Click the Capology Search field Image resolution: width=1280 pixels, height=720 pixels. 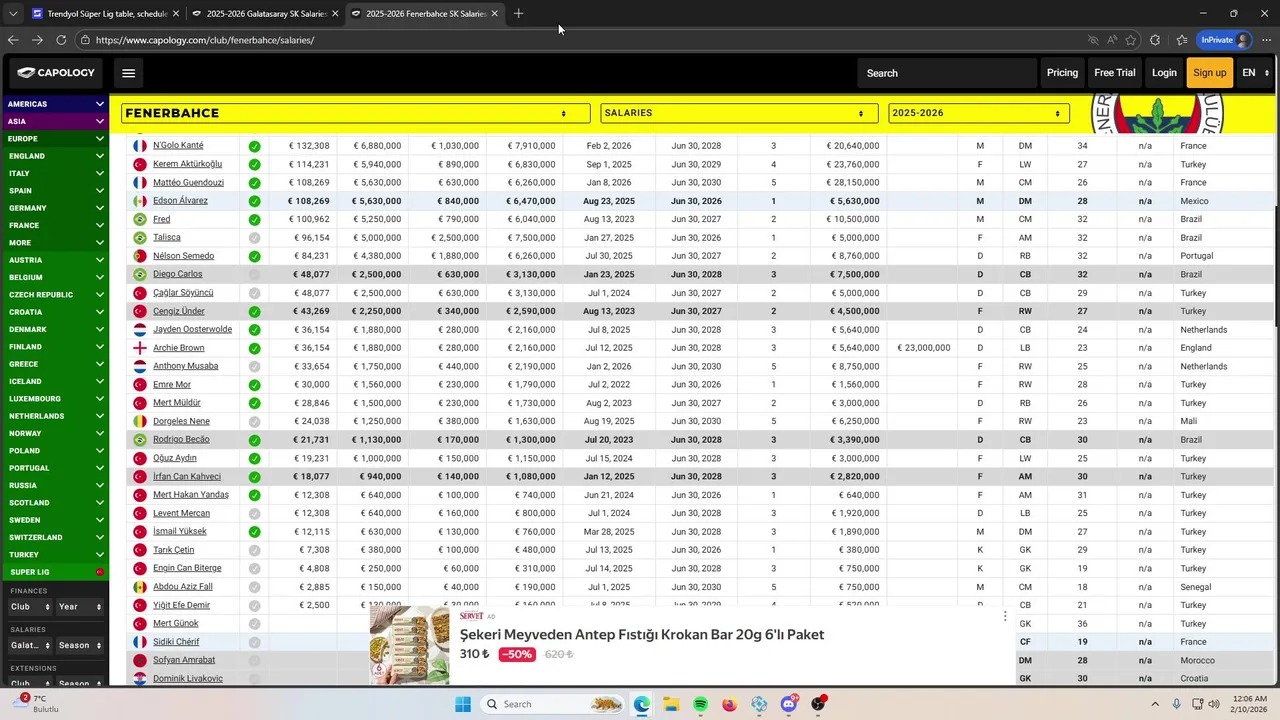point(947,73)
